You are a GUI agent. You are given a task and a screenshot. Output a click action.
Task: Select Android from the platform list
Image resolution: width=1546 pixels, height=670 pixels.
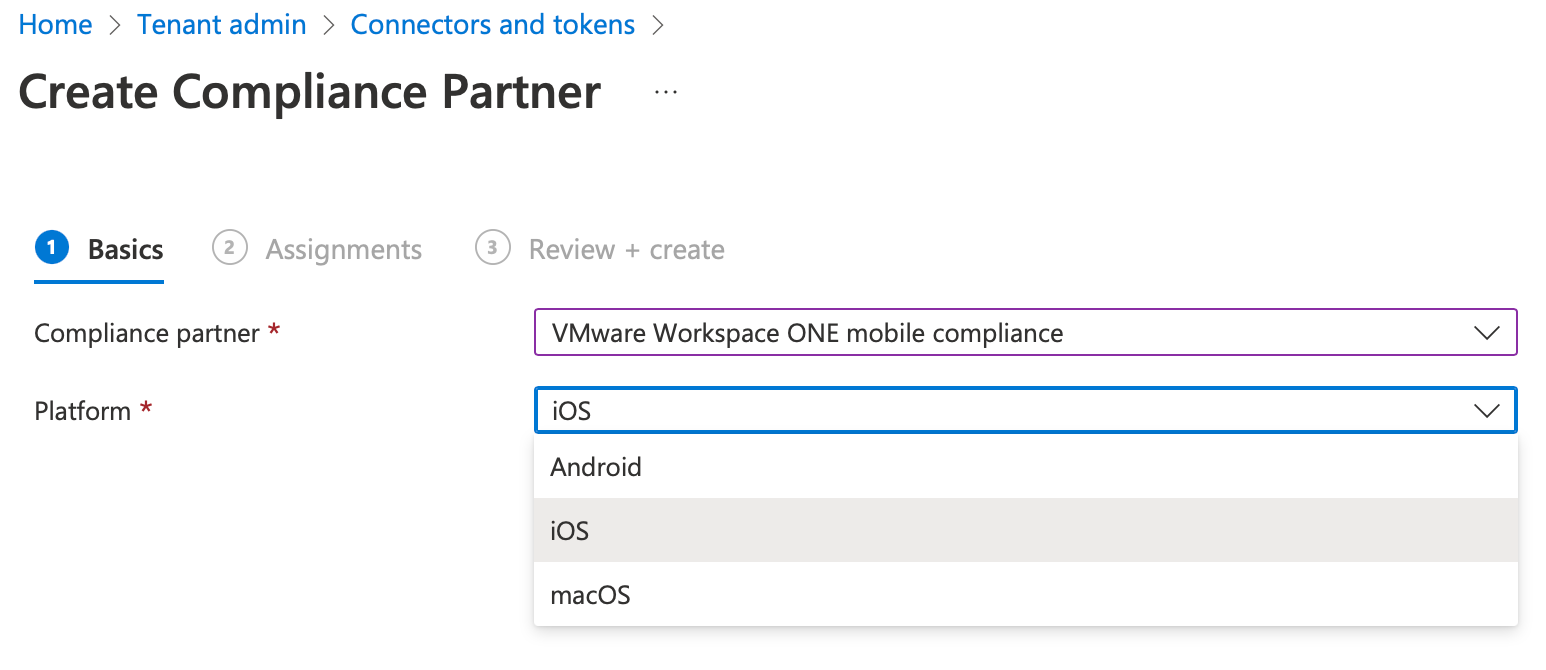[596, 467]
